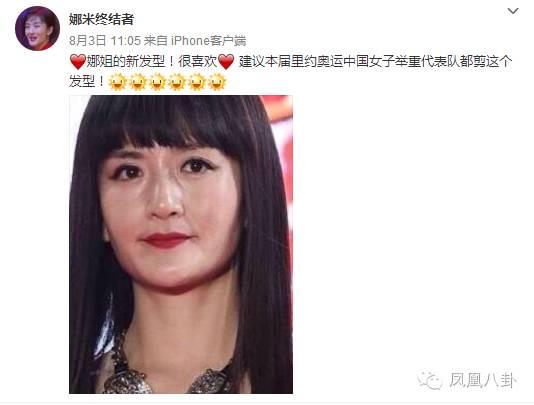
Task: Open the 娜米终结者 username profile link
Action: pos(101,19)
